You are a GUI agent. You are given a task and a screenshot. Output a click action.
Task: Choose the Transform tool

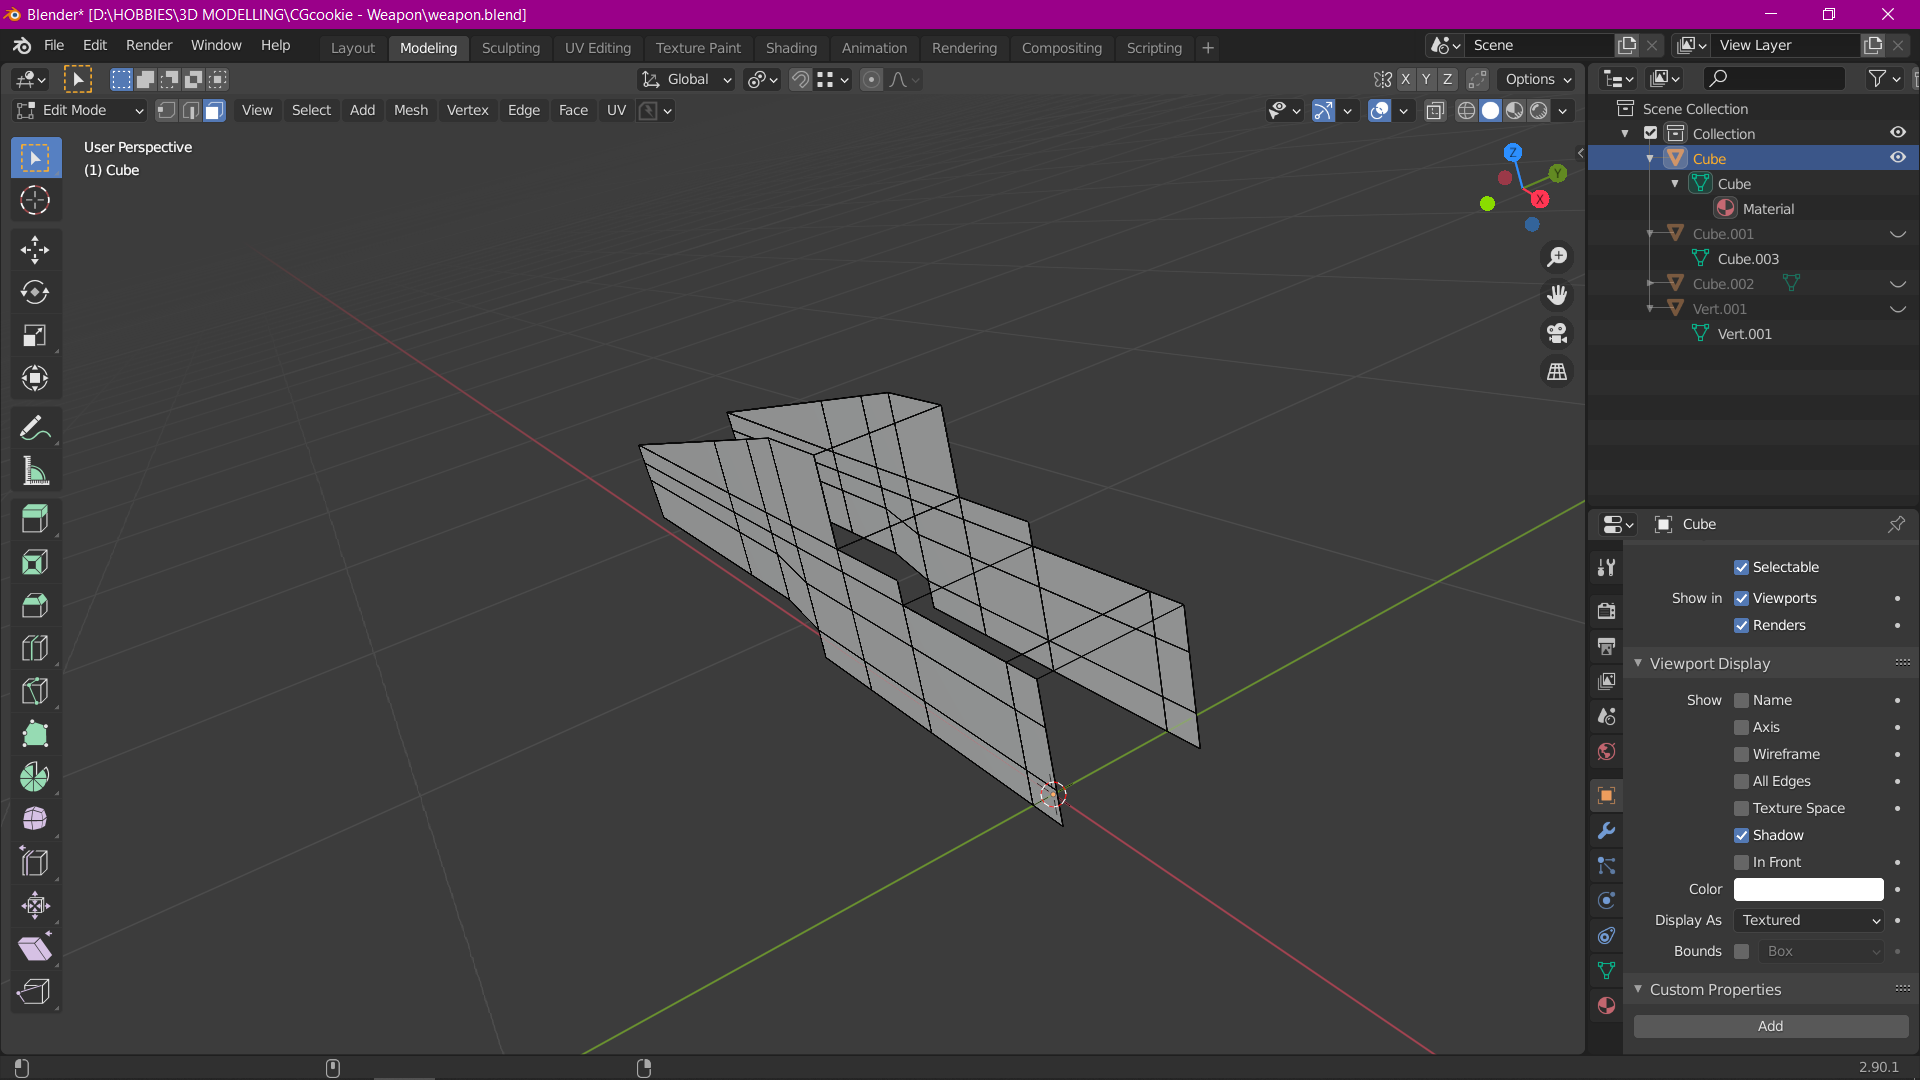click(35, 379)
